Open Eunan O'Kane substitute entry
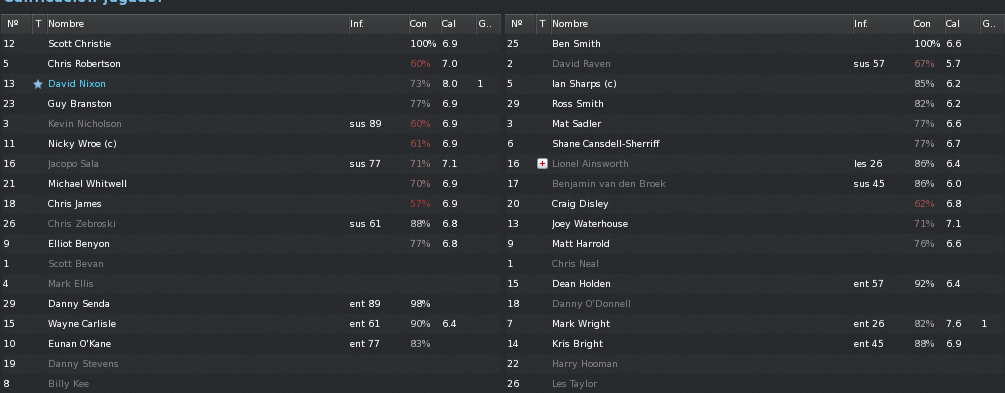The image size is (1005, 393). [x=79, y=344]
